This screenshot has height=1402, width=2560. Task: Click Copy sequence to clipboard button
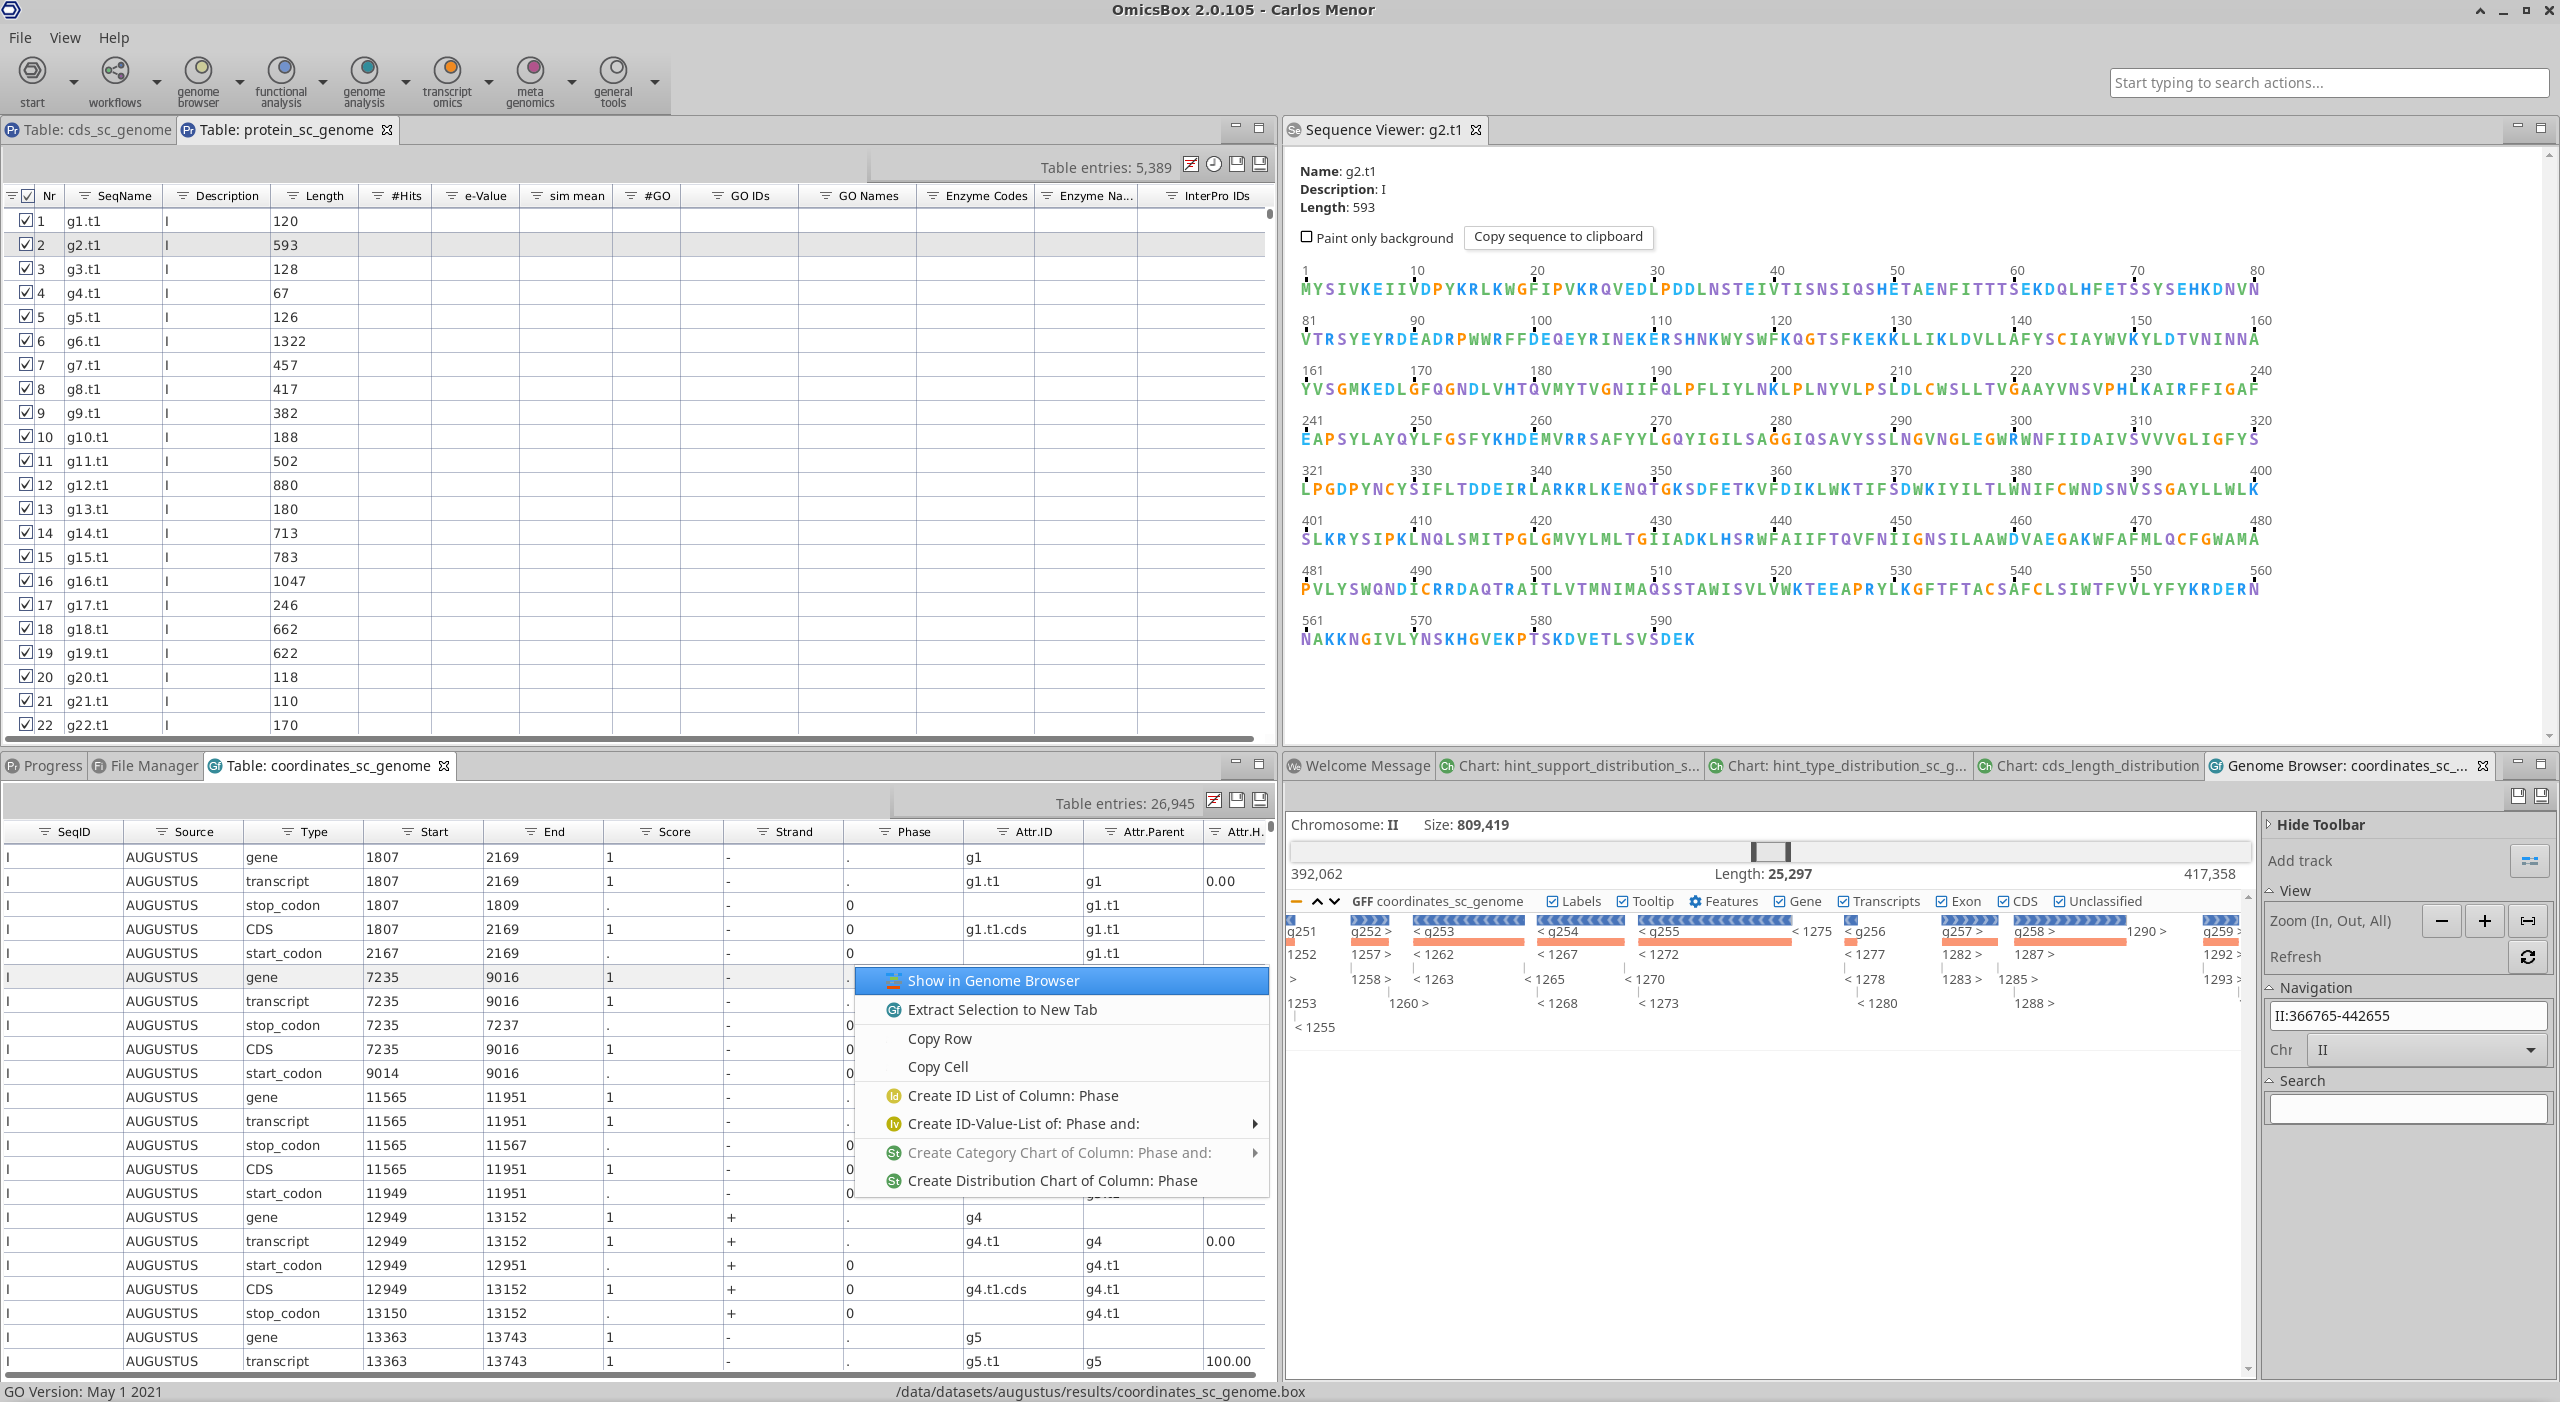tap(1557, 237)
